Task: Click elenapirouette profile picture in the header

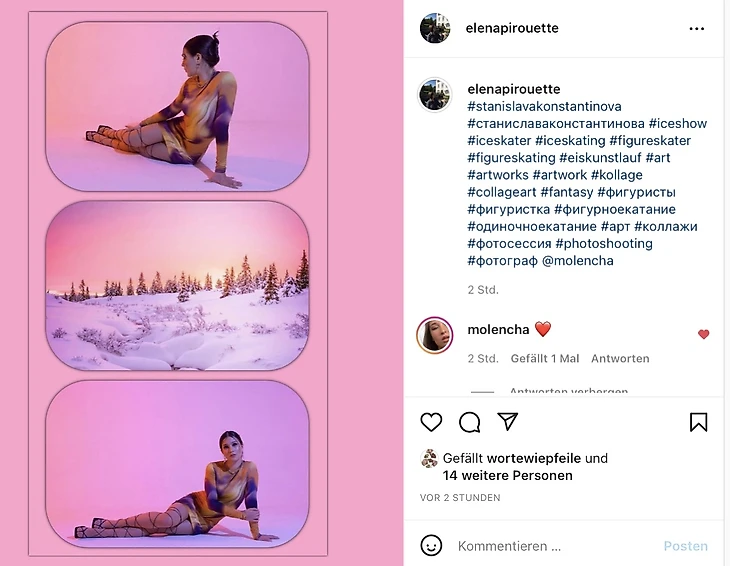Action: [435, 29]
